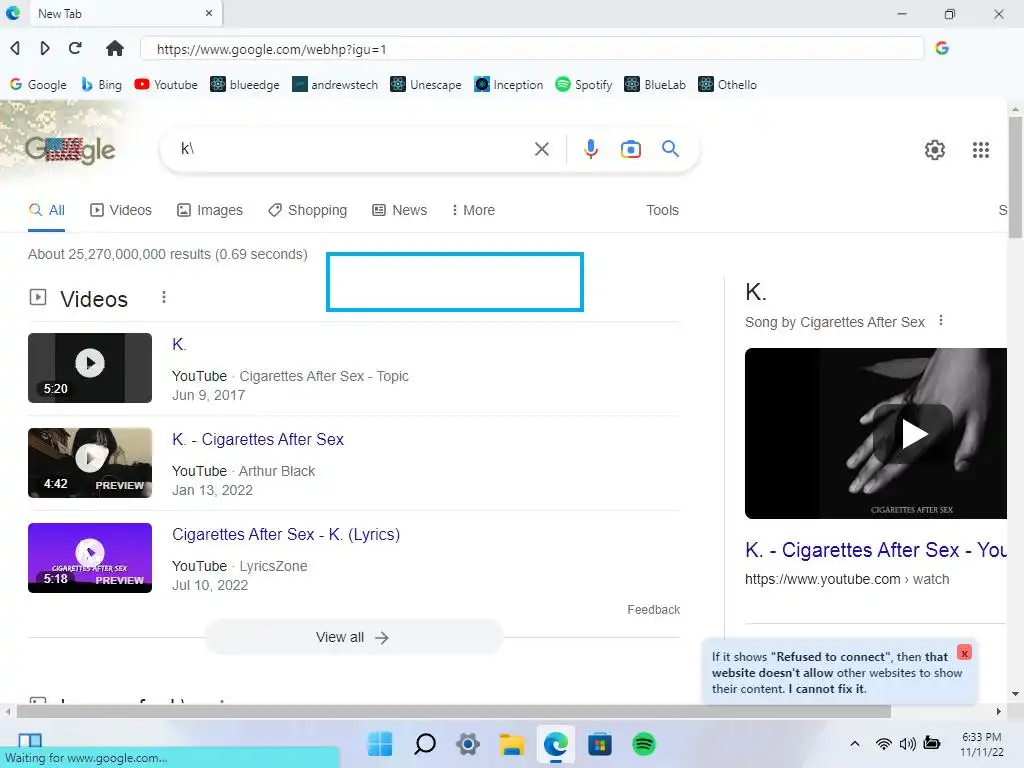Open Google quick settings gear
The image size is (1024, 768).
[x=935, y=150]
